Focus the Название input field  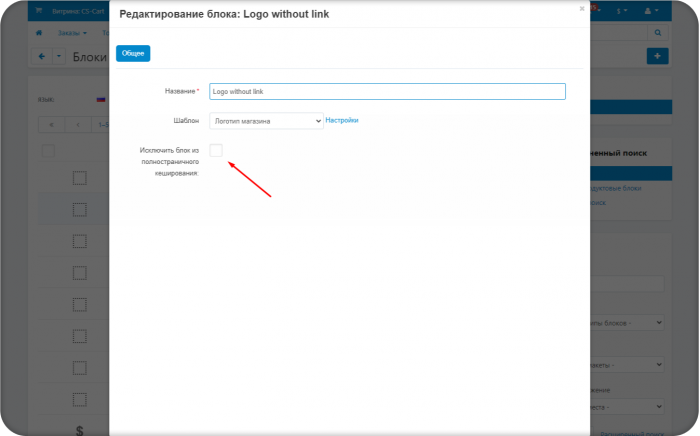[388, 91]
